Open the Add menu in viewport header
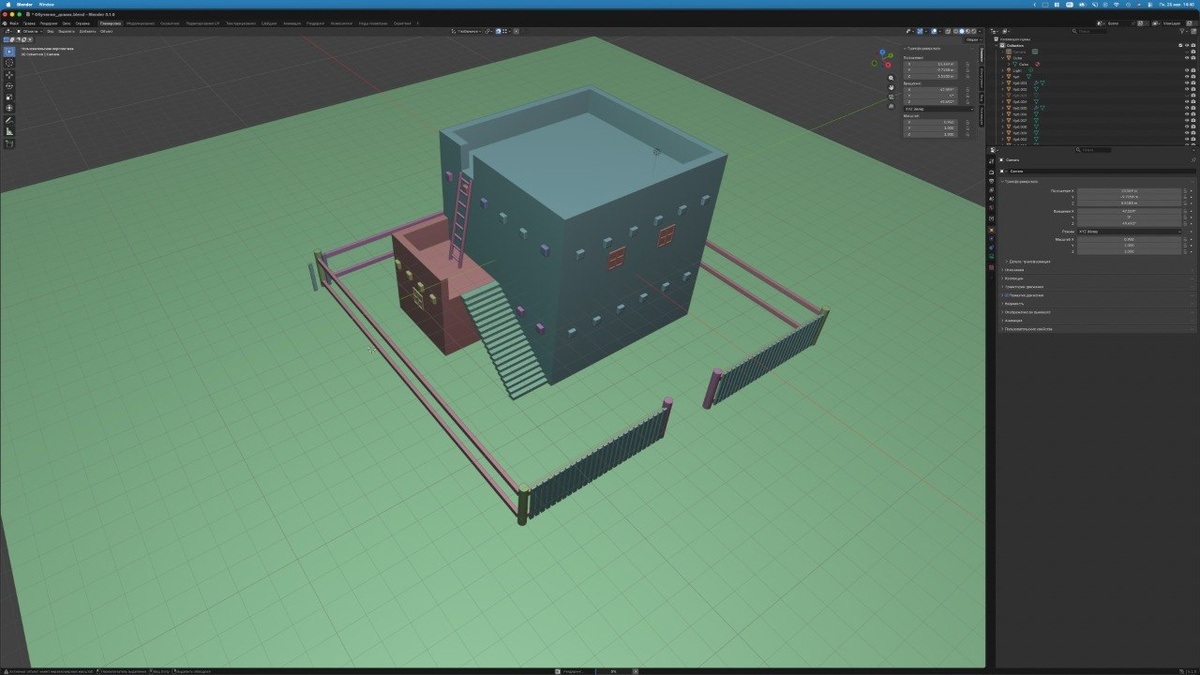 click(87, 31)
